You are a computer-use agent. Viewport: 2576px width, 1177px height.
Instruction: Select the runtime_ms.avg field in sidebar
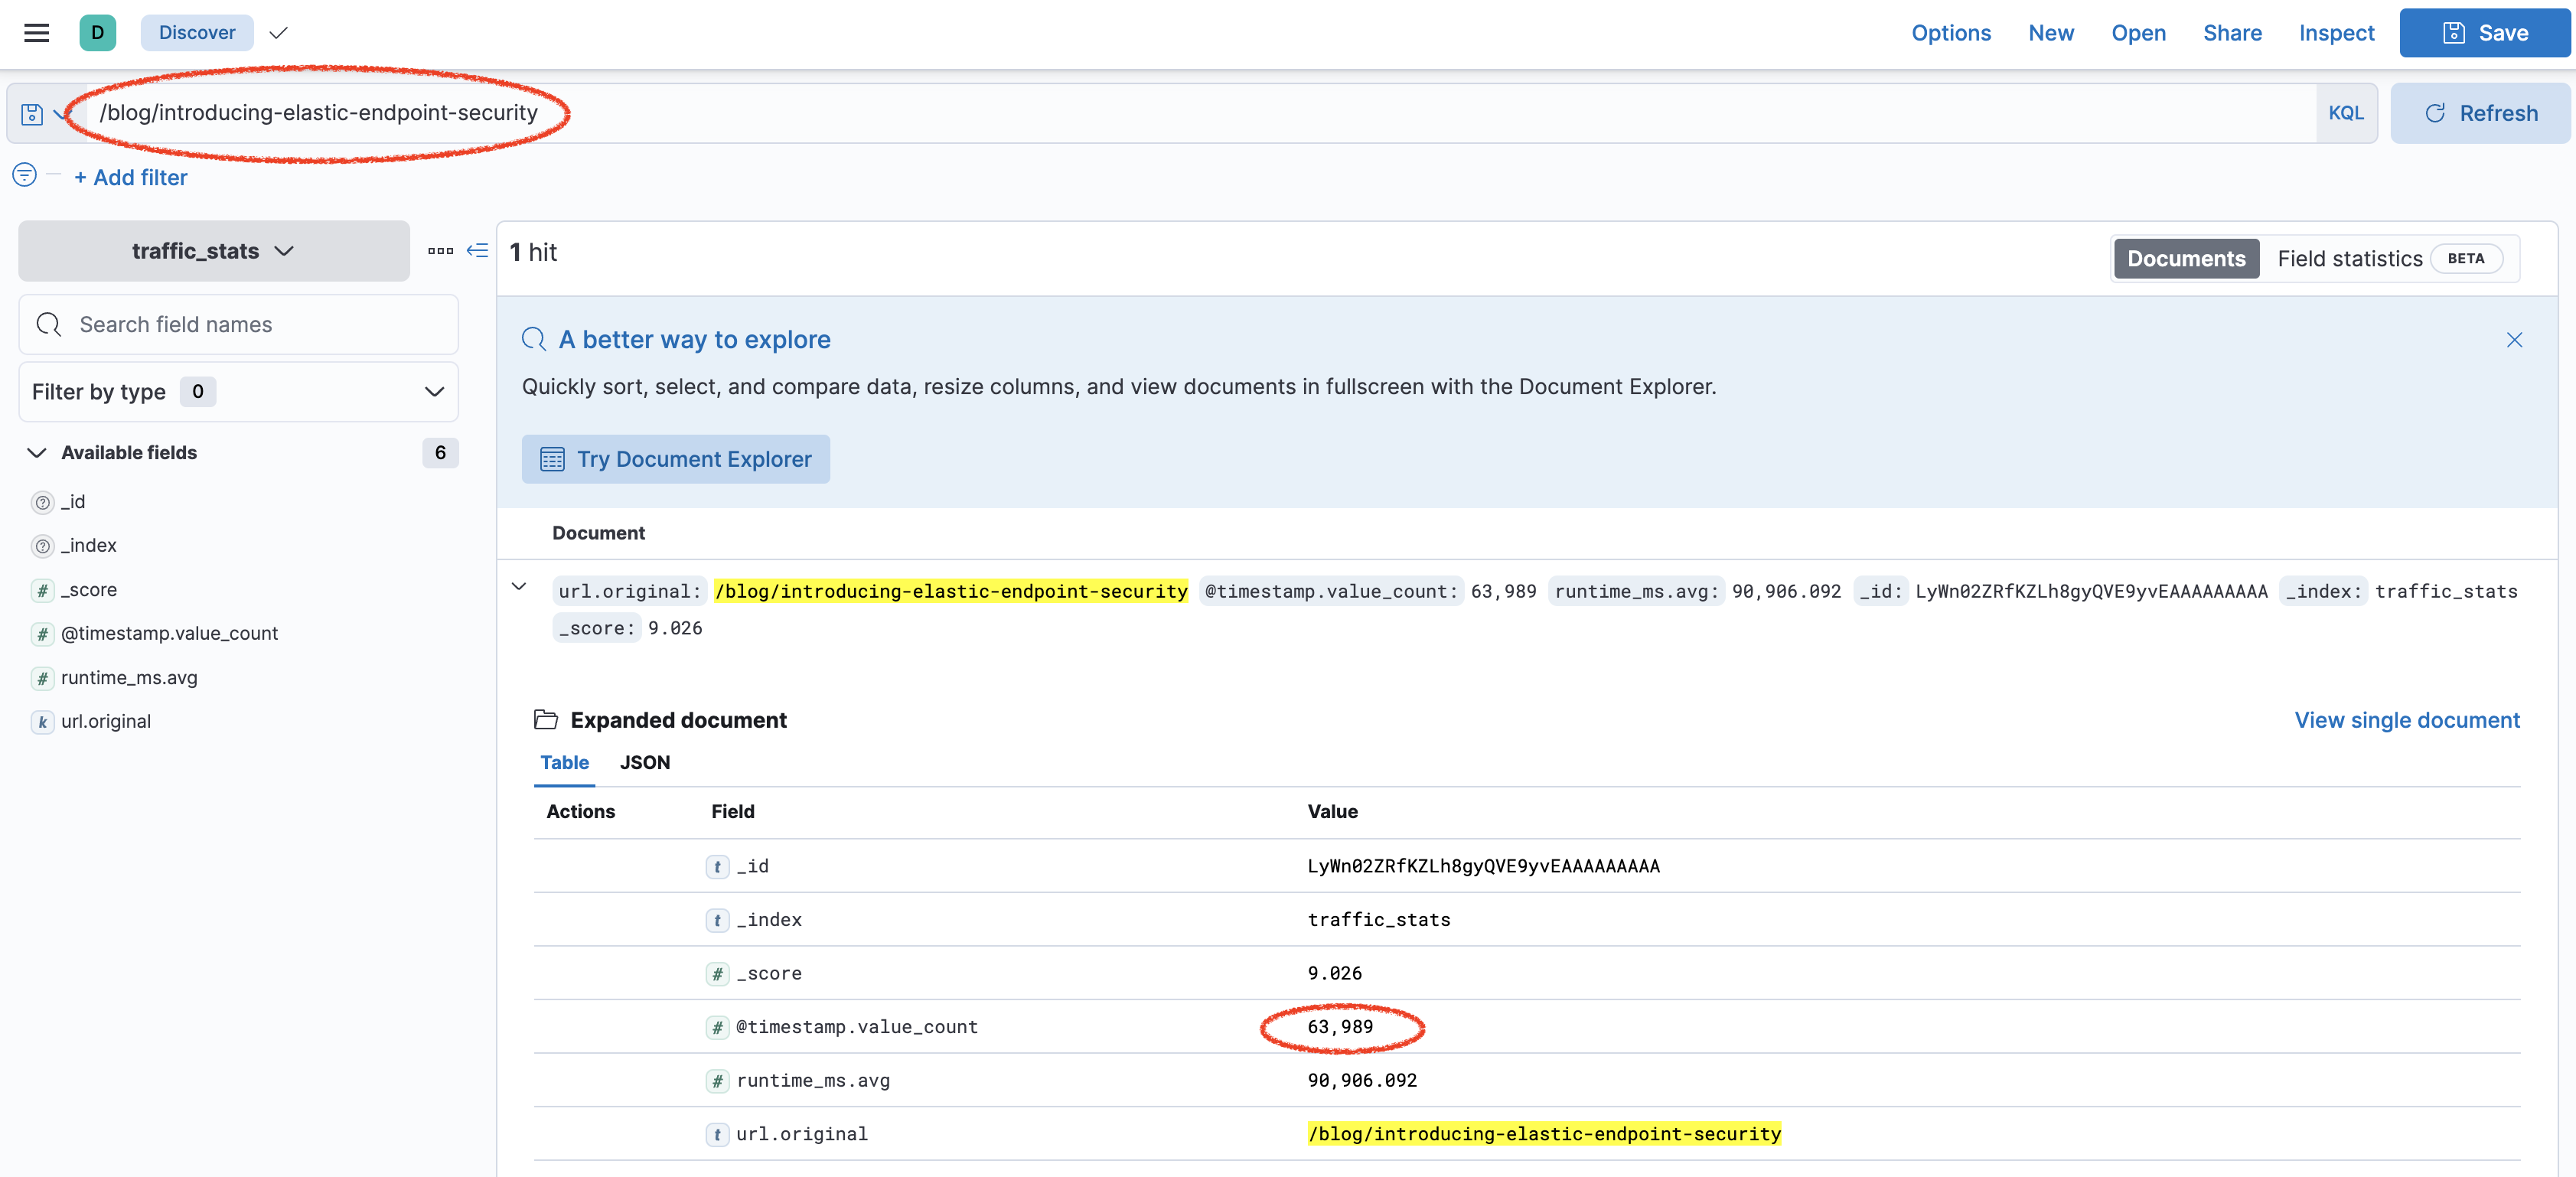(129, 678)
